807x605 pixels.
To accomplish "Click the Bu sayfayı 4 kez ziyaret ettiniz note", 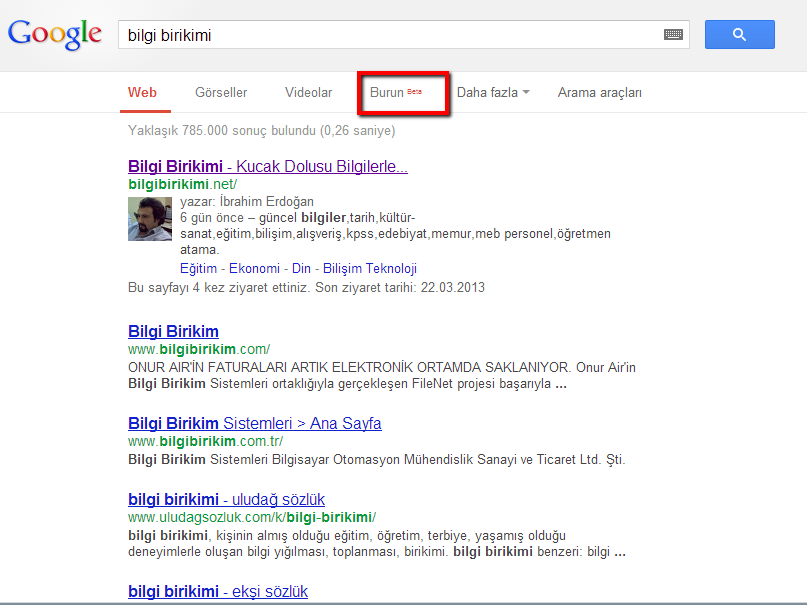I will click(x=306, y=288).
